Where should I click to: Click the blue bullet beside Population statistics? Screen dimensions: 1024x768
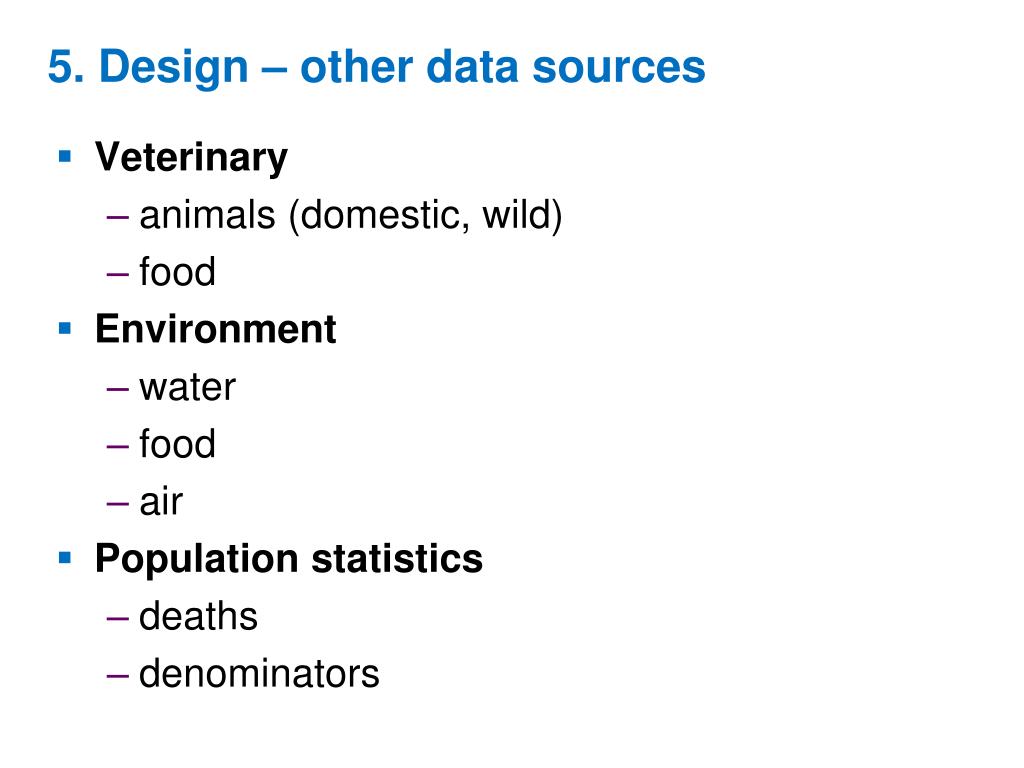[65, 558]
